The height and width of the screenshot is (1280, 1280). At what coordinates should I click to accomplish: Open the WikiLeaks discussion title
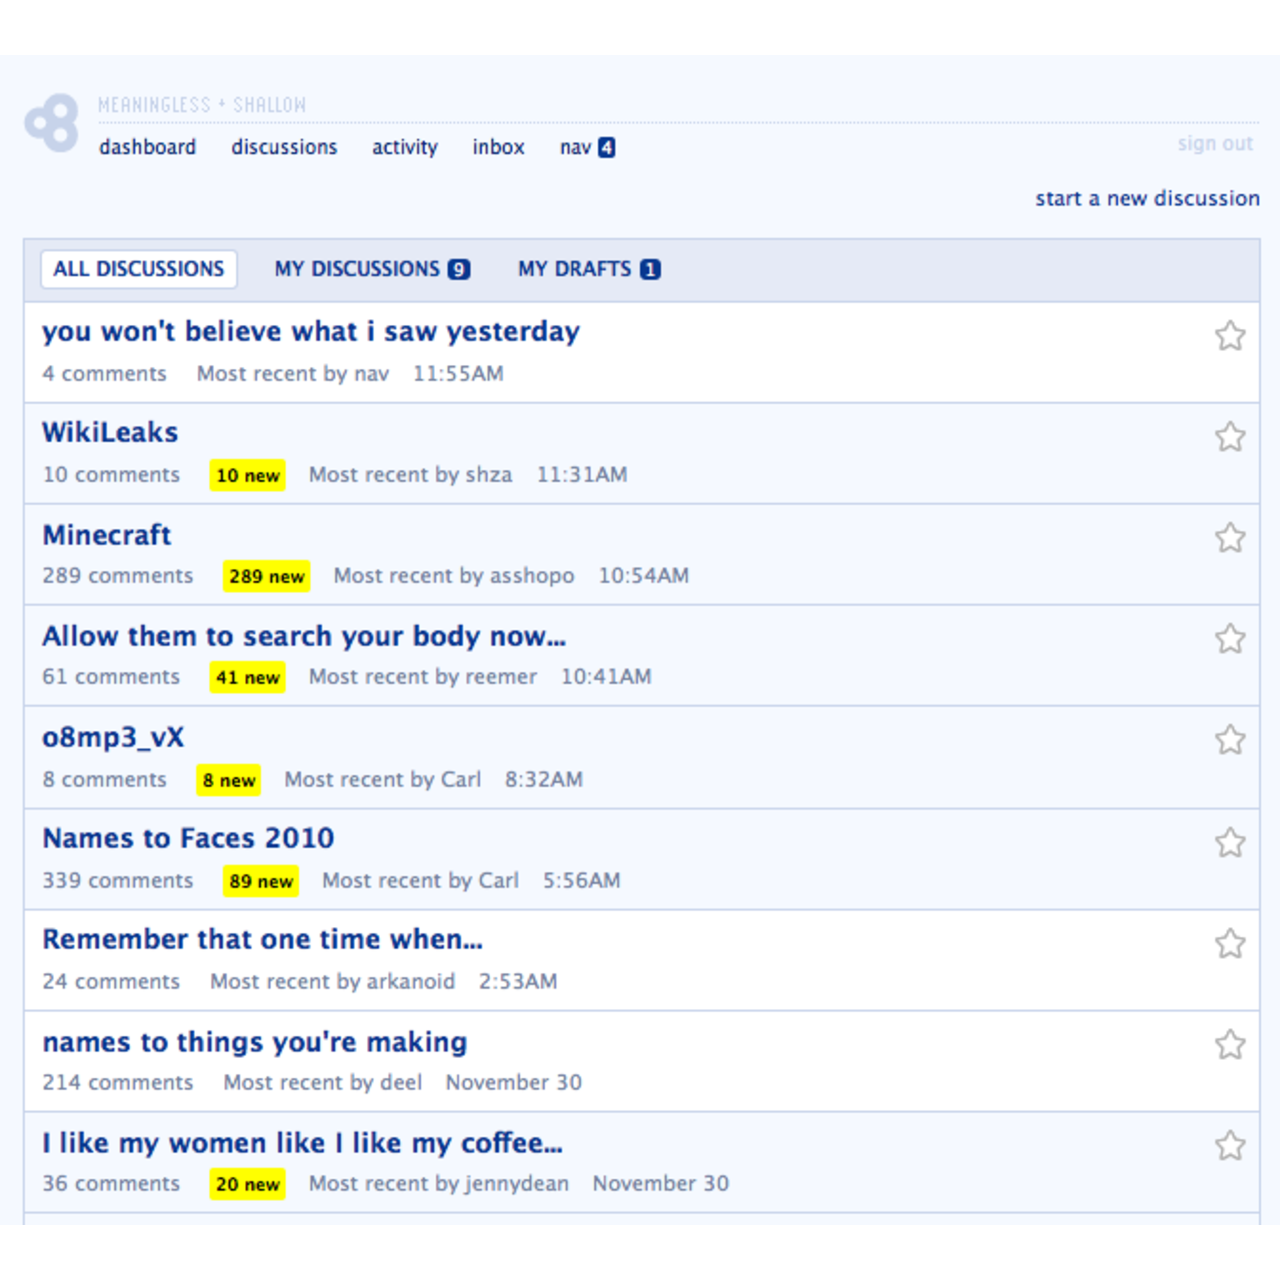coord(110,432)
